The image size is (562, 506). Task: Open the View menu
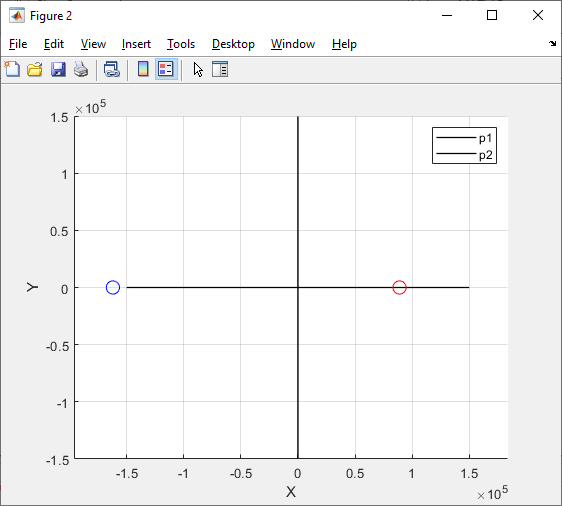coord(93,44)
